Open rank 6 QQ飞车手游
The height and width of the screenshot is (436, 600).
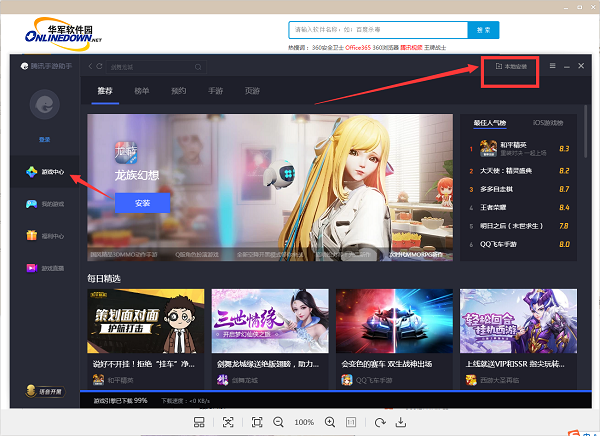498,244
